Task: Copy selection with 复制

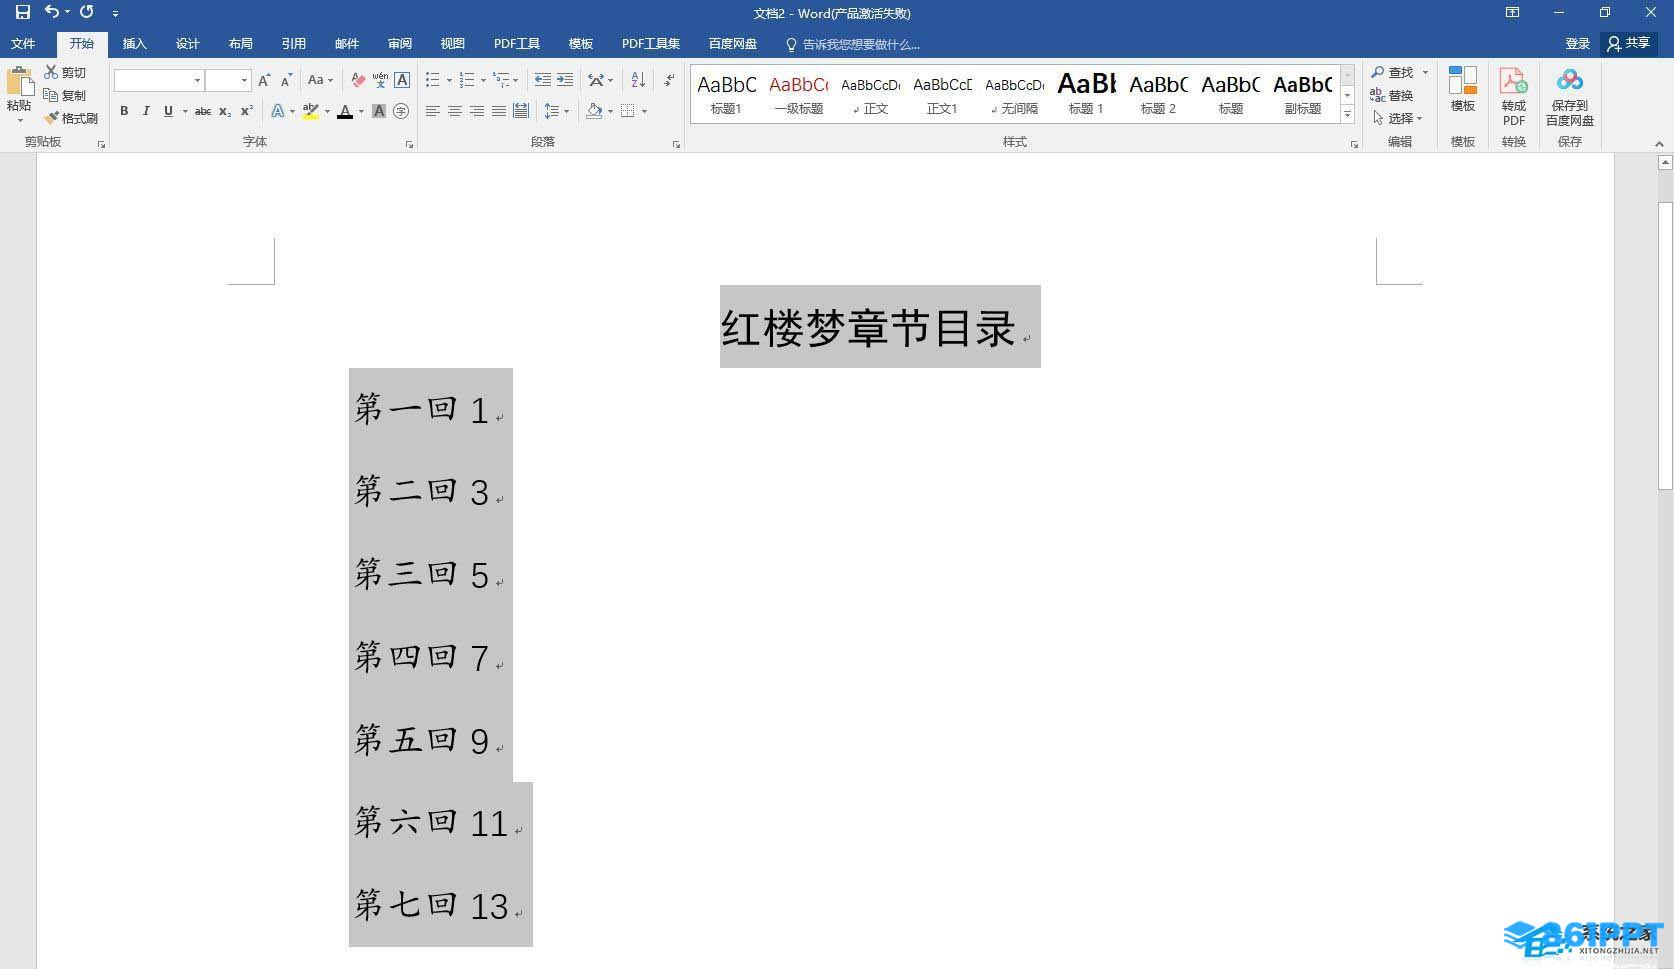Action: [x=66, y=95]
